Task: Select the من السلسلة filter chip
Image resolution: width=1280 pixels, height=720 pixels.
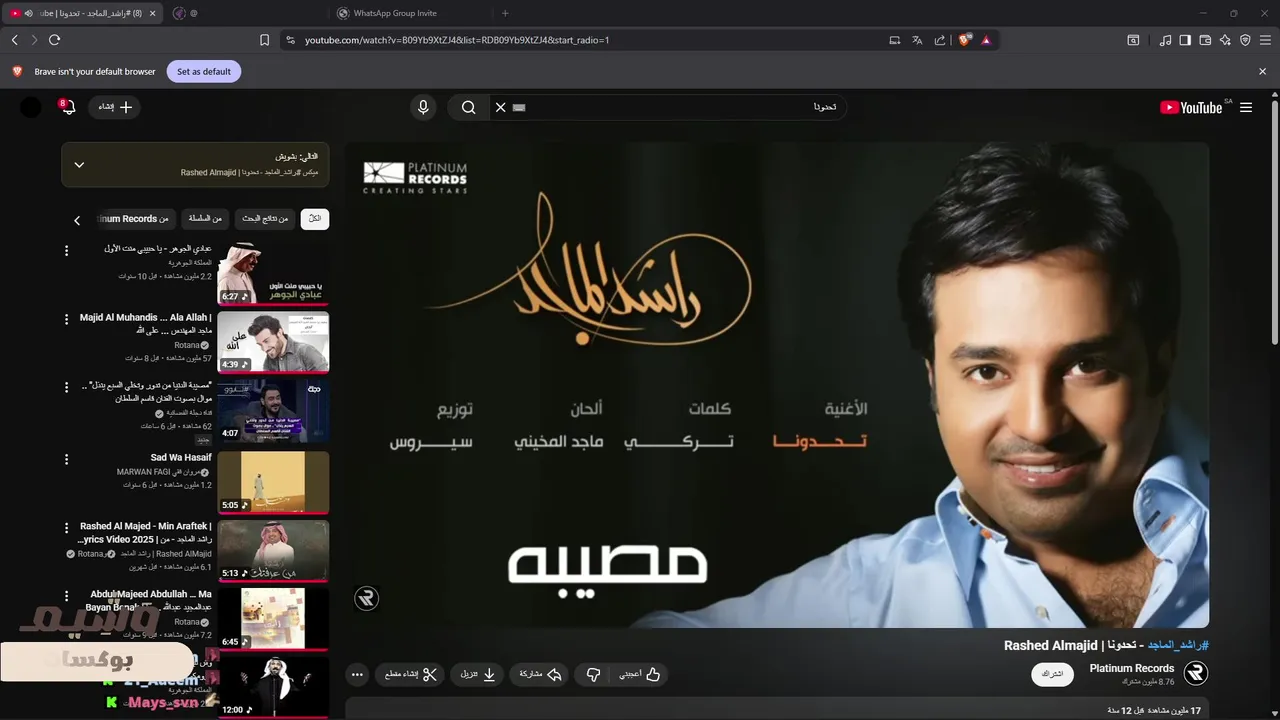Action: [205, 219]
